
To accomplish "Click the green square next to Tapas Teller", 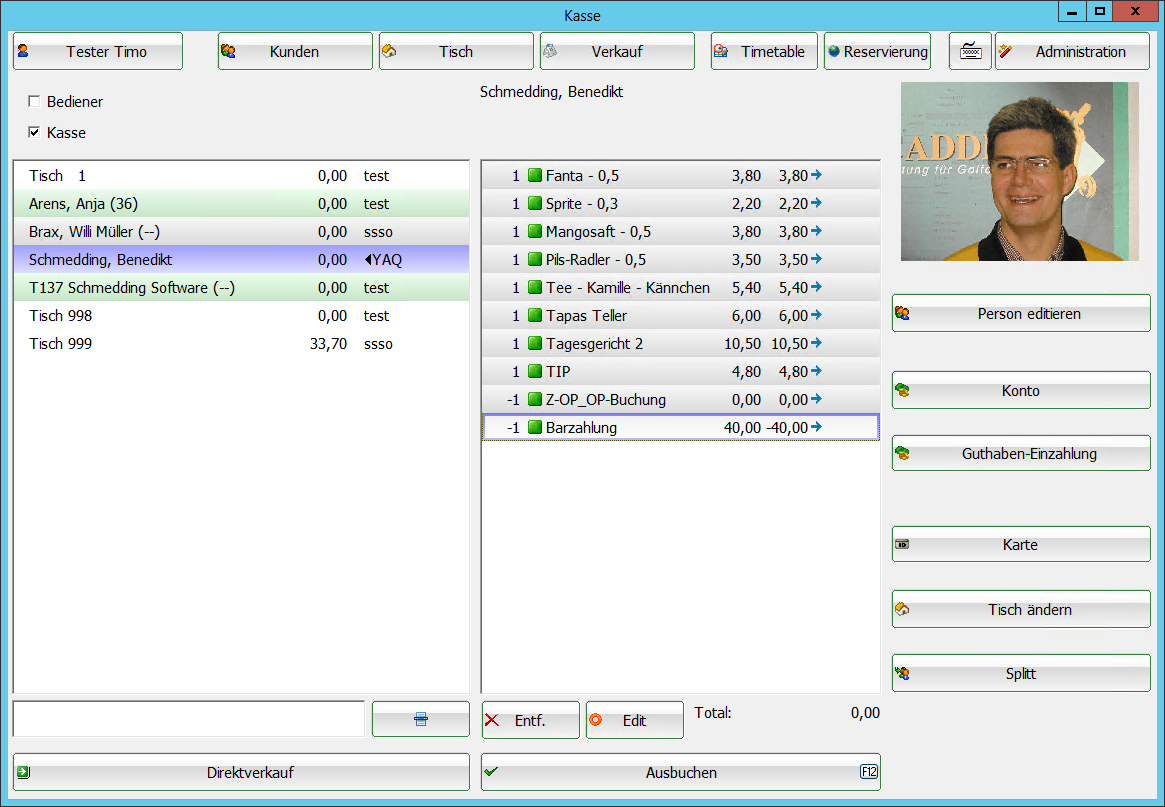I will point(534,316).
